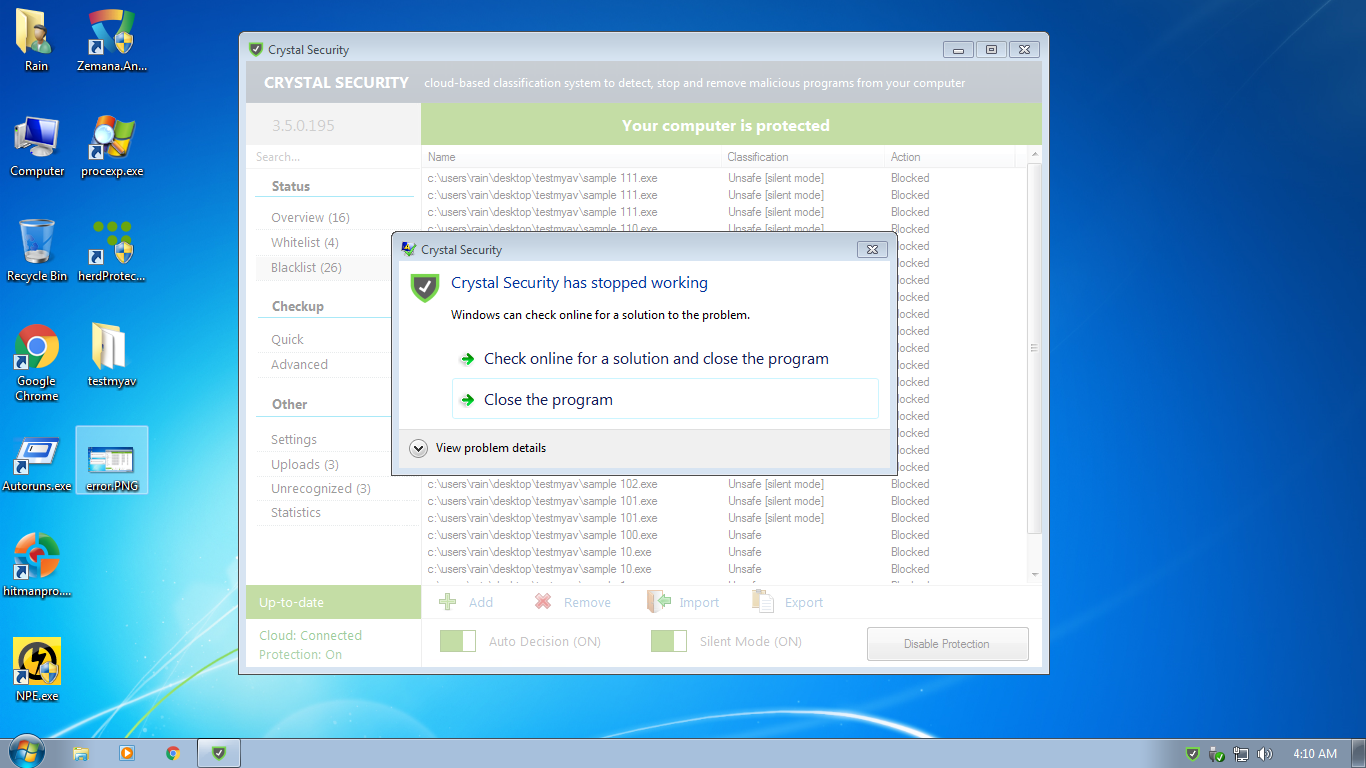Open the Rain user folder icon
Viewport: 1366px width, 768px height.
[x=36, y=40]
